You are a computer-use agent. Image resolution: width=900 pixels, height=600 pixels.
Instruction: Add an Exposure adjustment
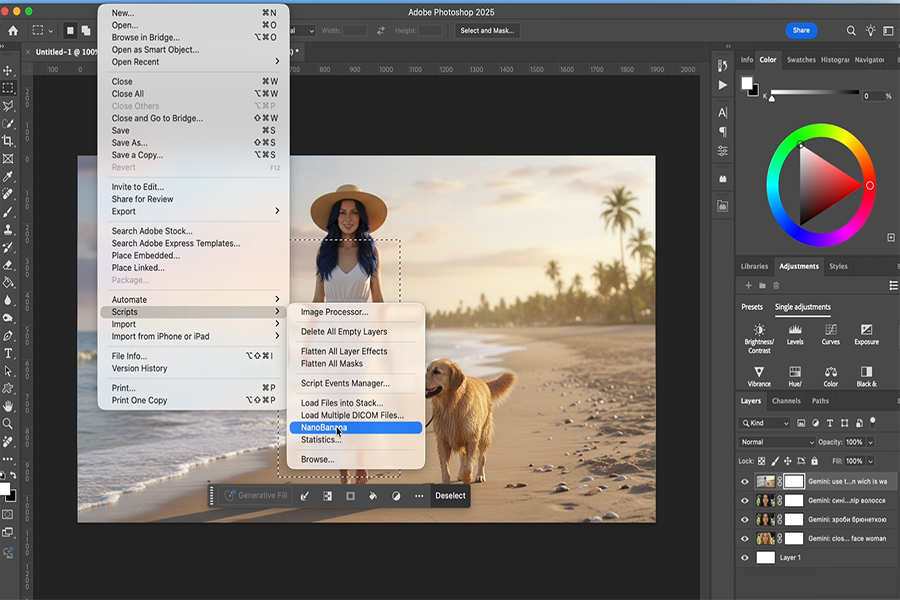[866, 334]
